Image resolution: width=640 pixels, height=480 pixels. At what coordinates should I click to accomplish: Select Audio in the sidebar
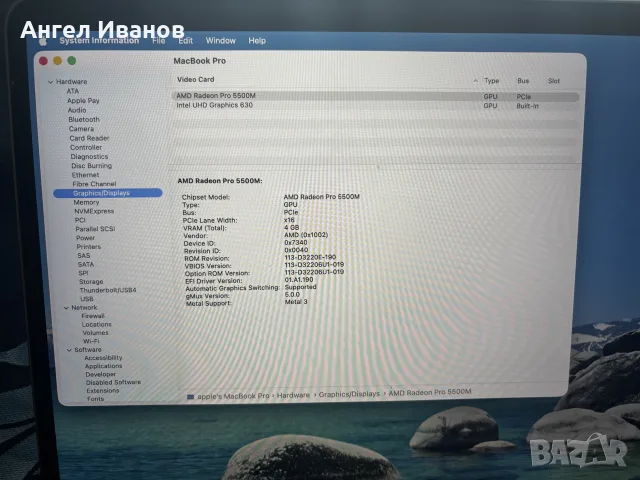(x=77, y=110)
